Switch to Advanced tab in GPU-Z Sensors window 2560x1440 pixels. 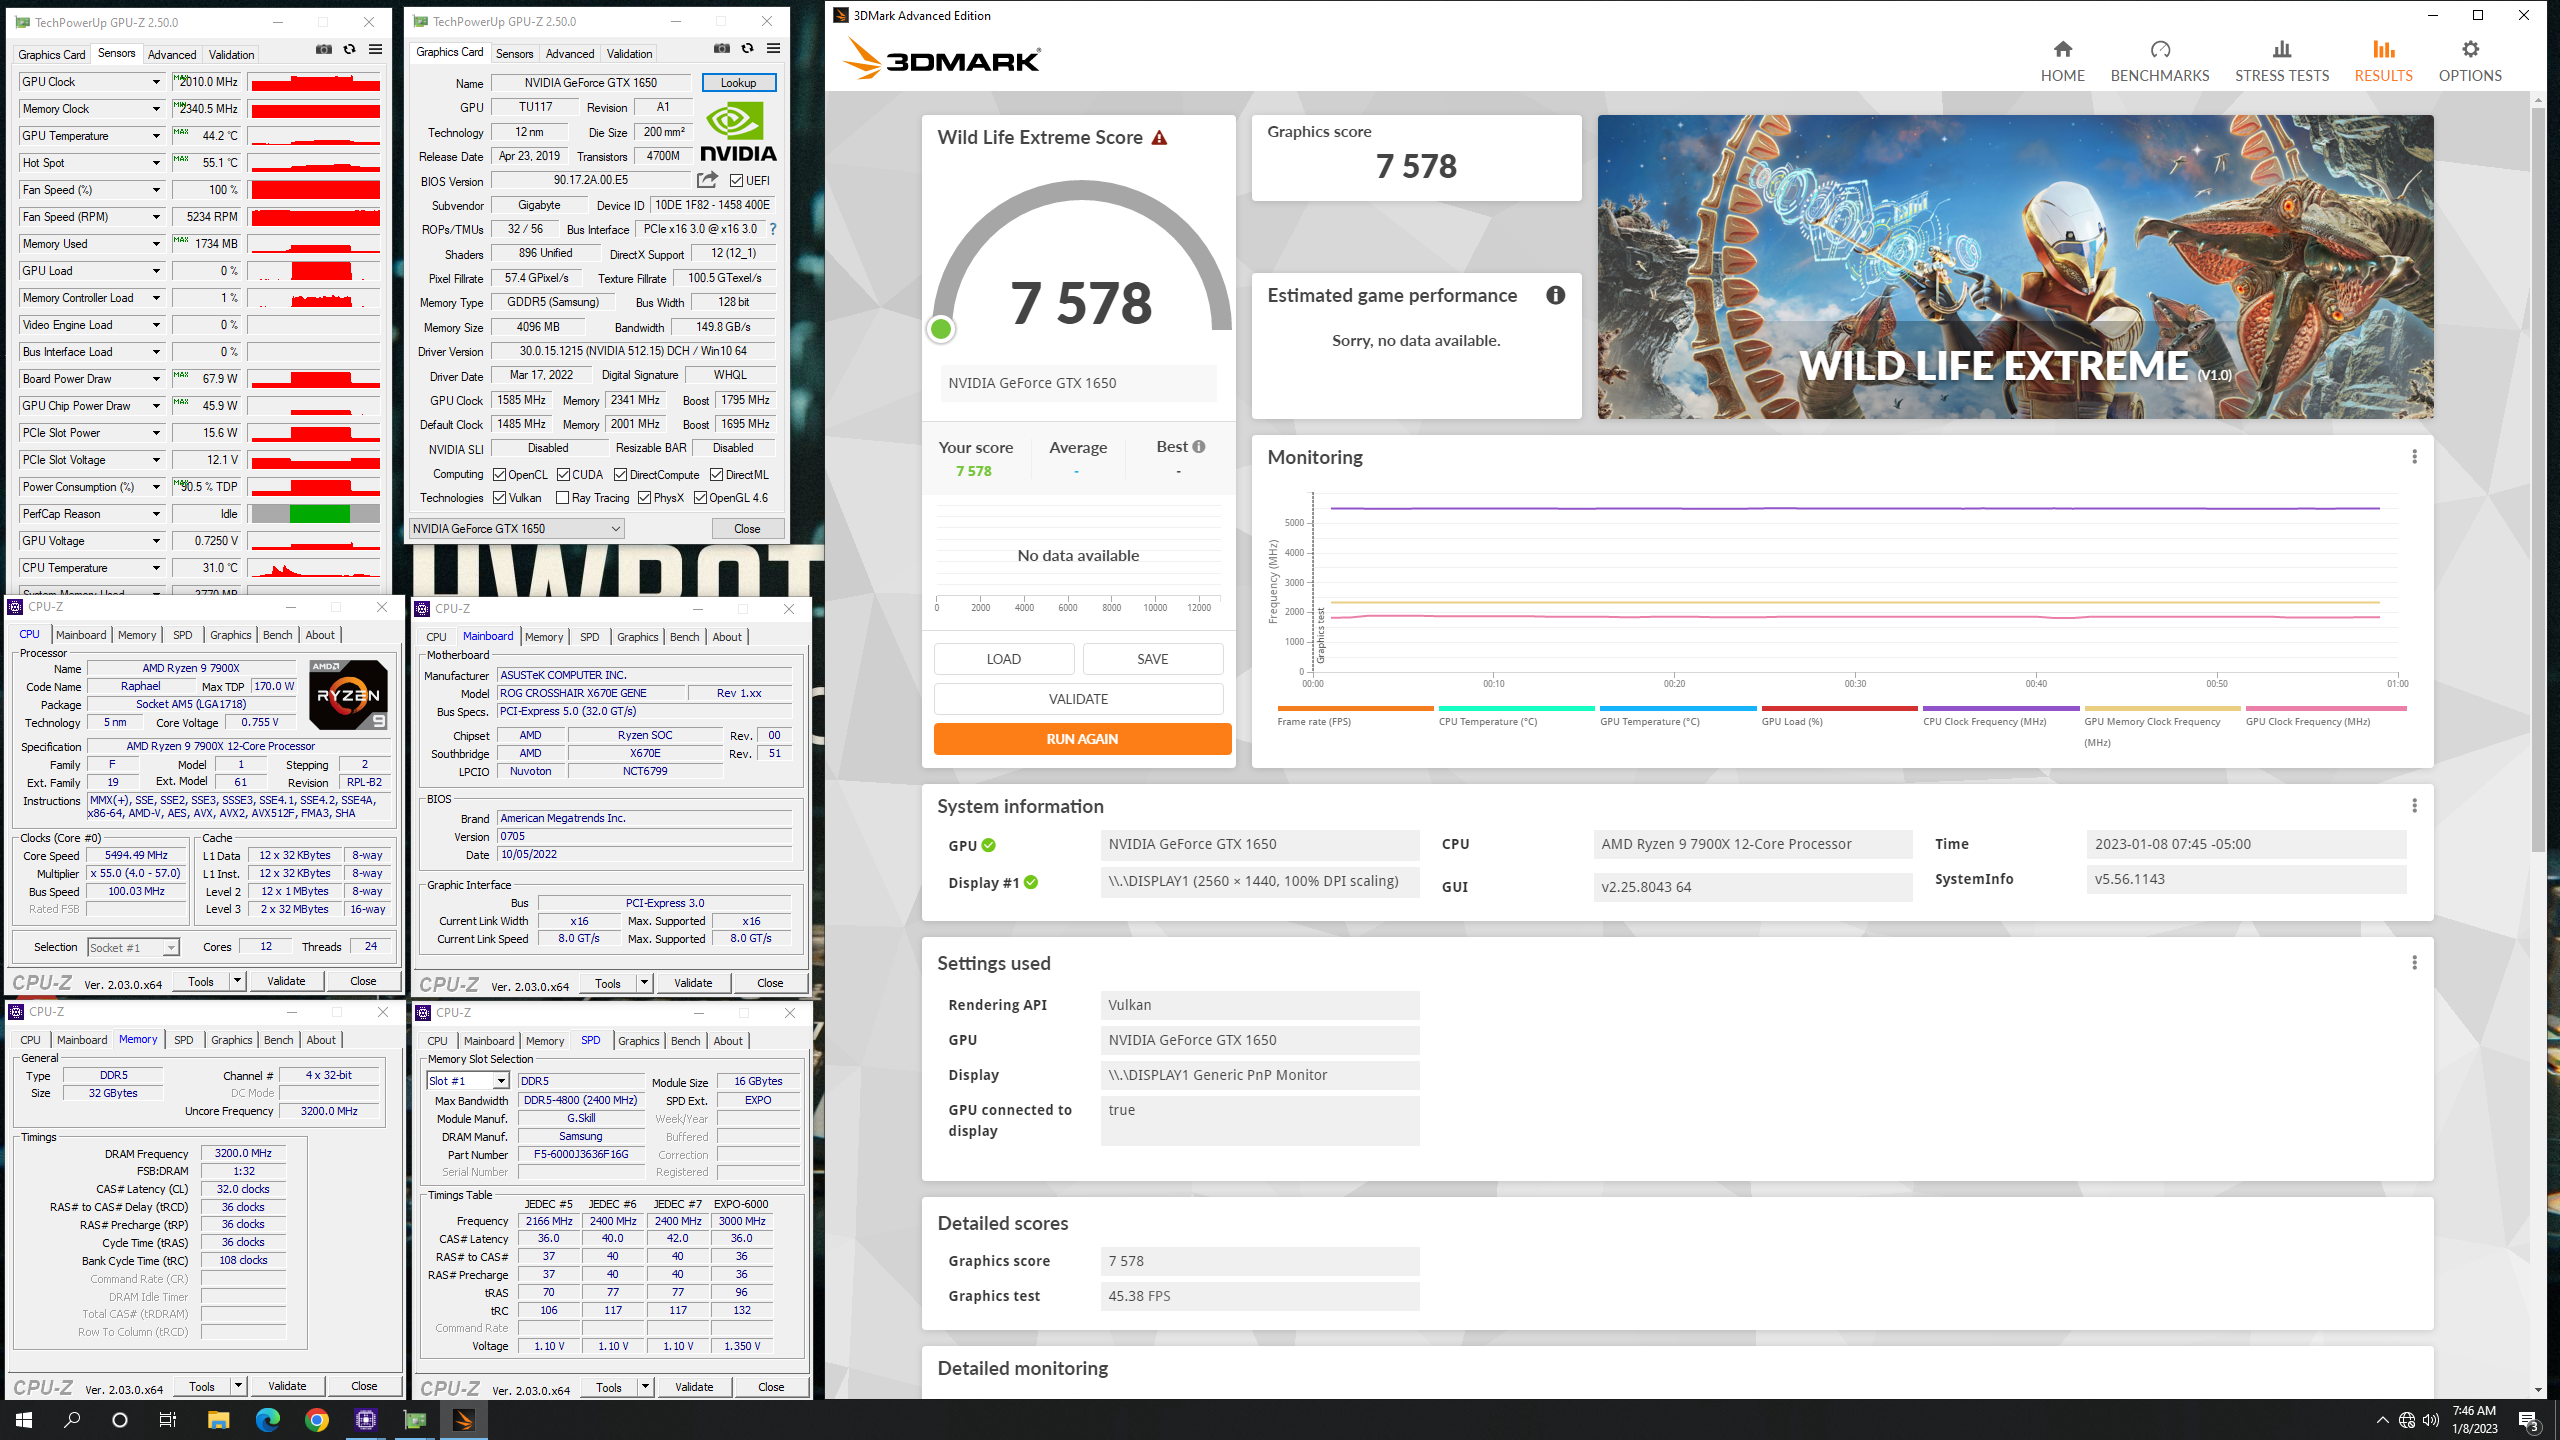[x=172, y=55]
